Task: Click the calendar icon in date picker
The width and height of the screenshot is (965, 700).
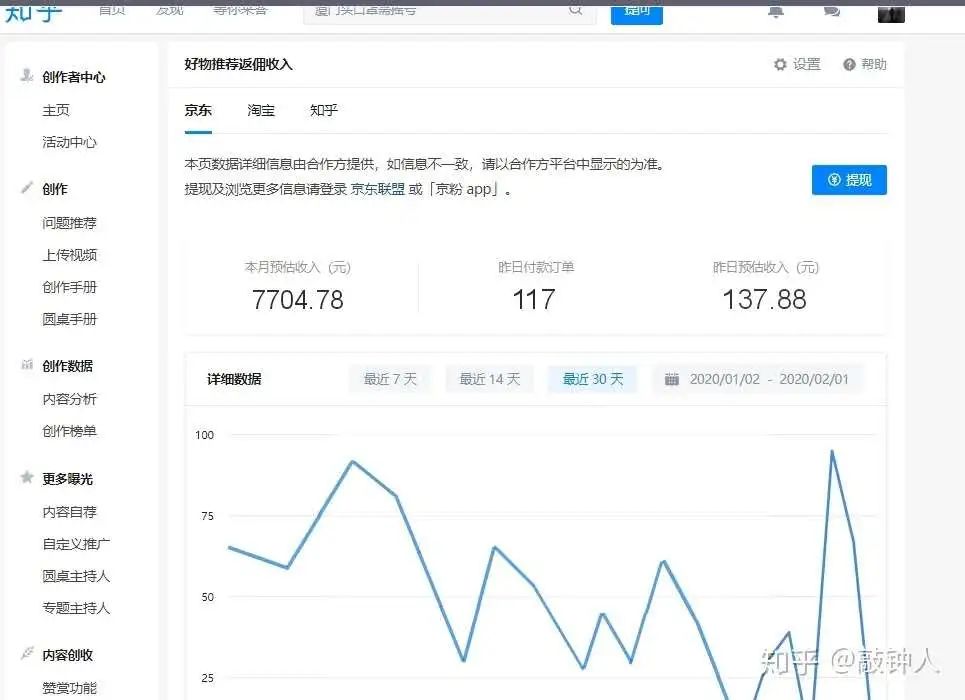Action: point(671,379)
